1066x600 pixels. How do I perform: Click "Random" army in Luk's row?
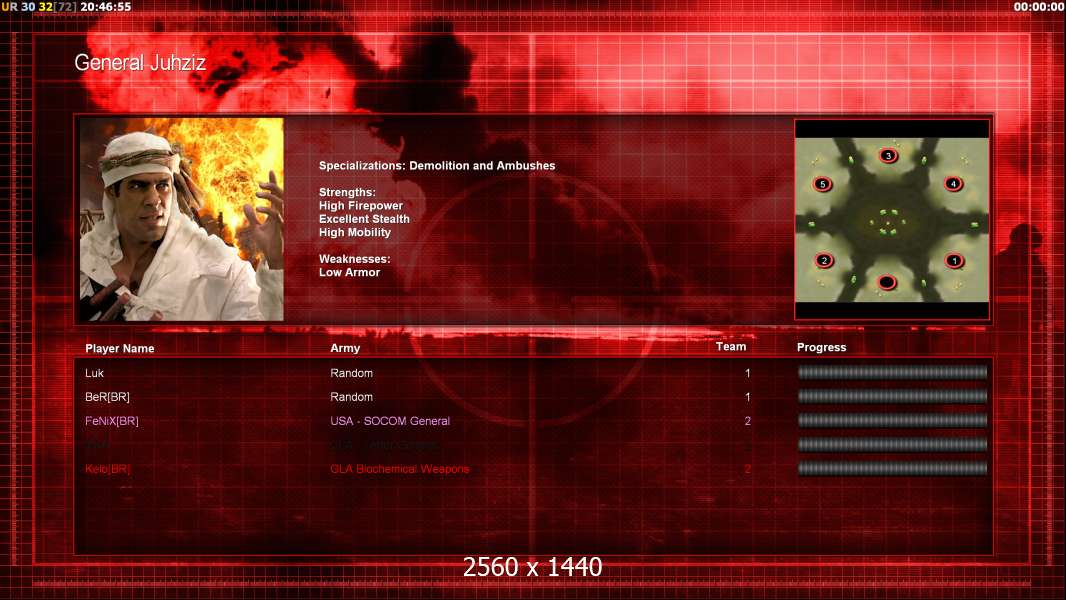(351, 373)
